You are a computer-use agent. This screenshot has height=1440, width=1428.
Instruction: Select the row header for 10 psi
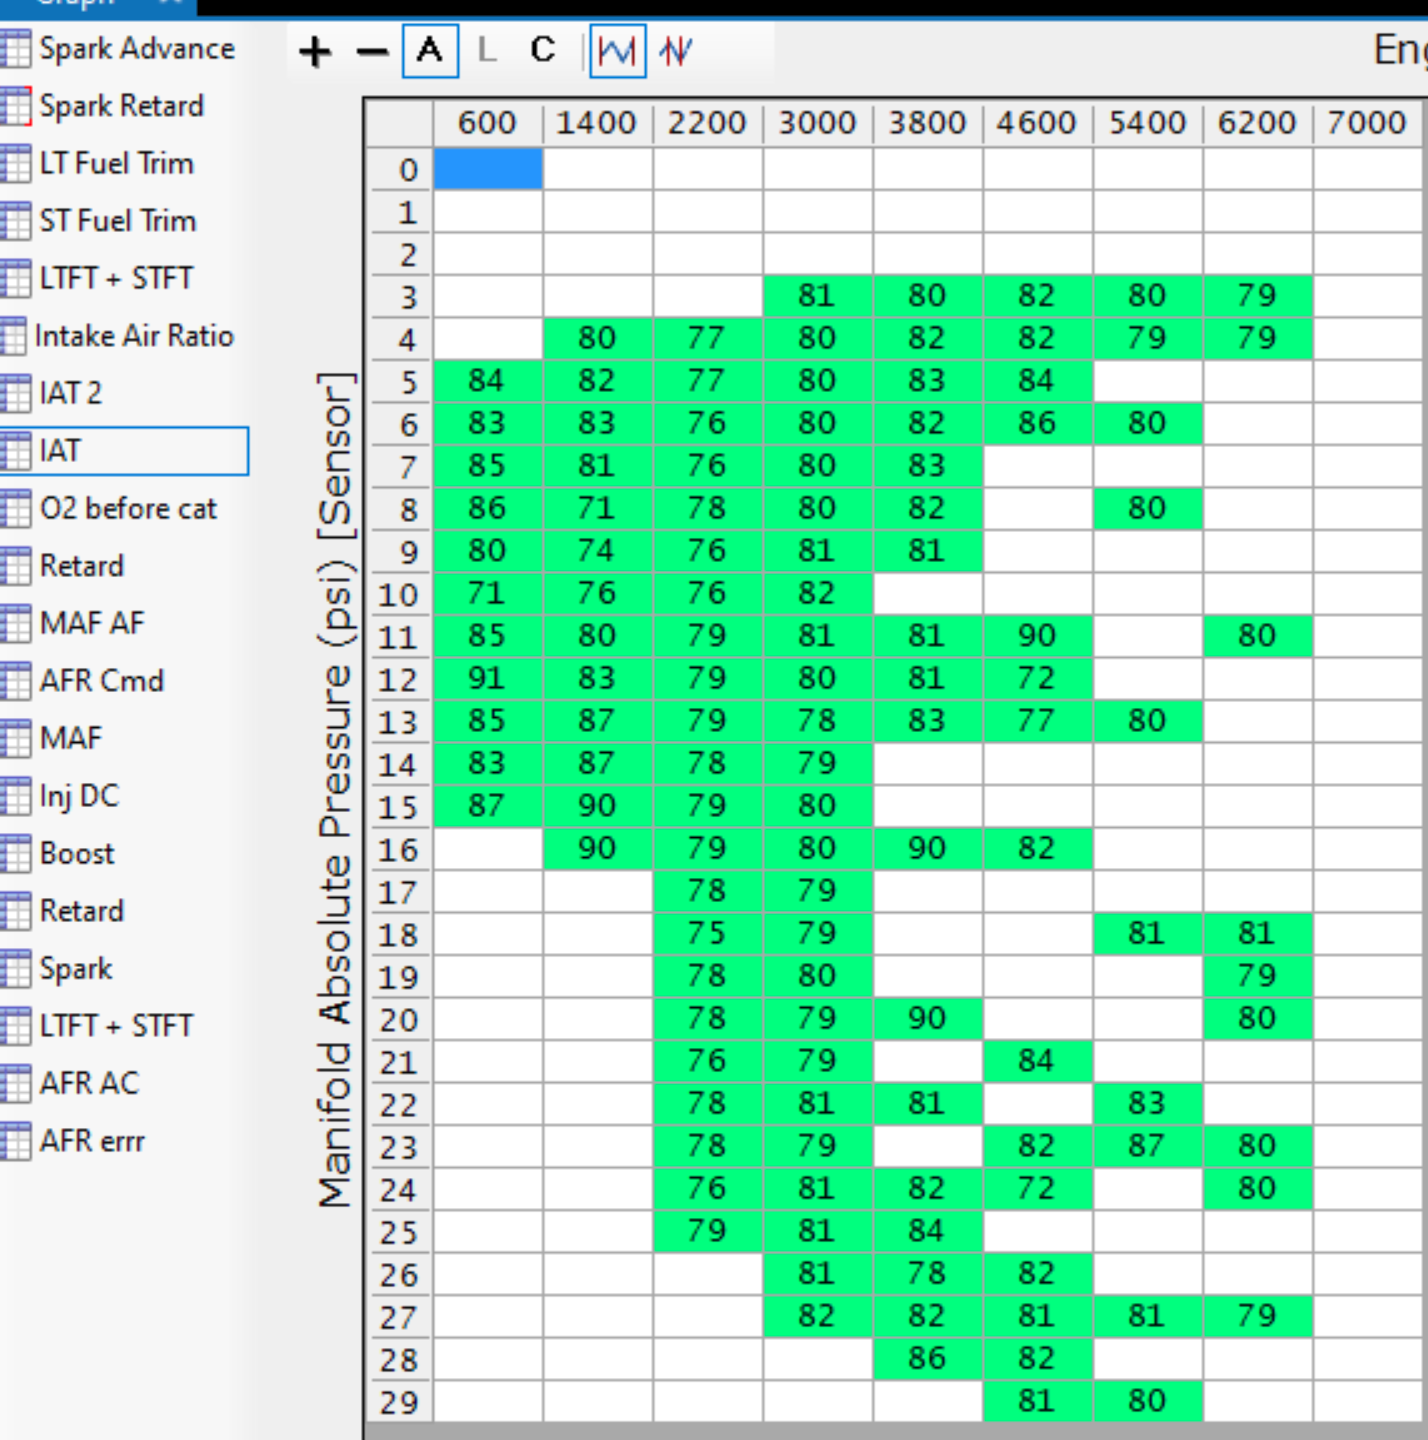[400, 595]
